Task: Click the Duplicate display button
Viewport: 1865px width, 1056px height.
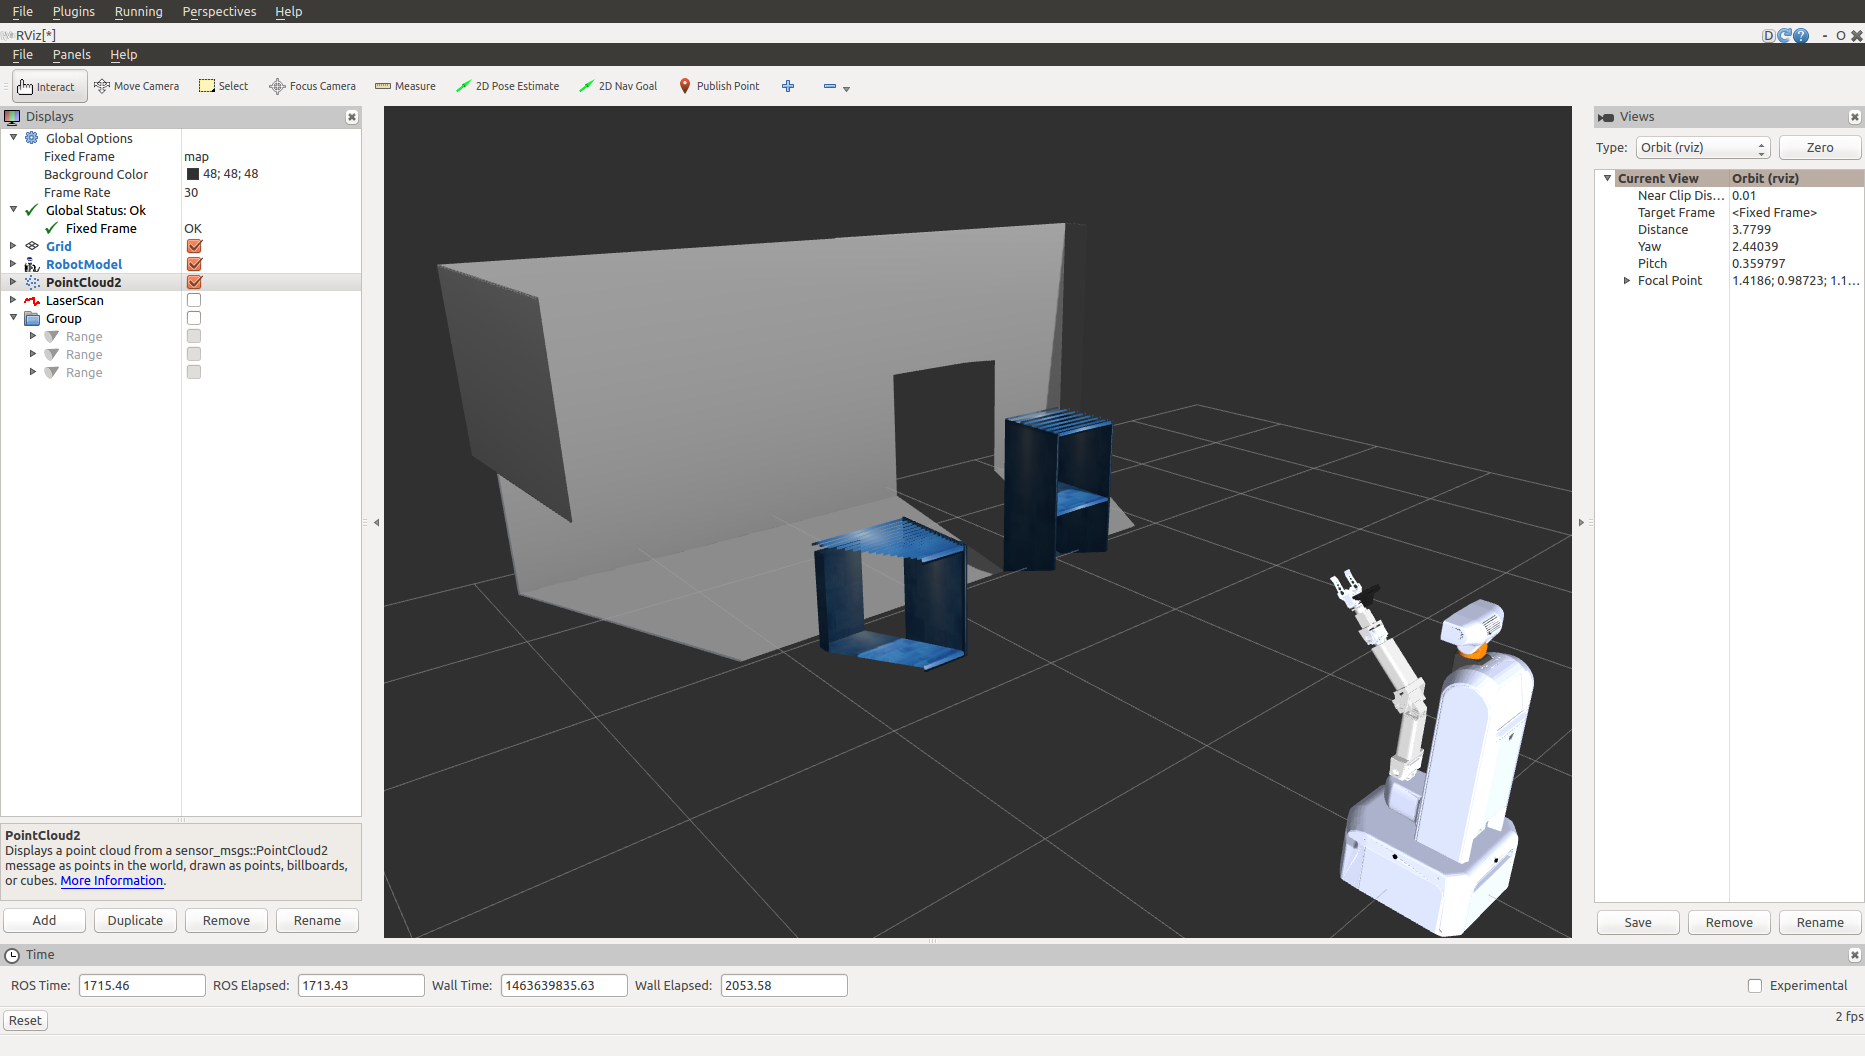Action: point(135,921)
